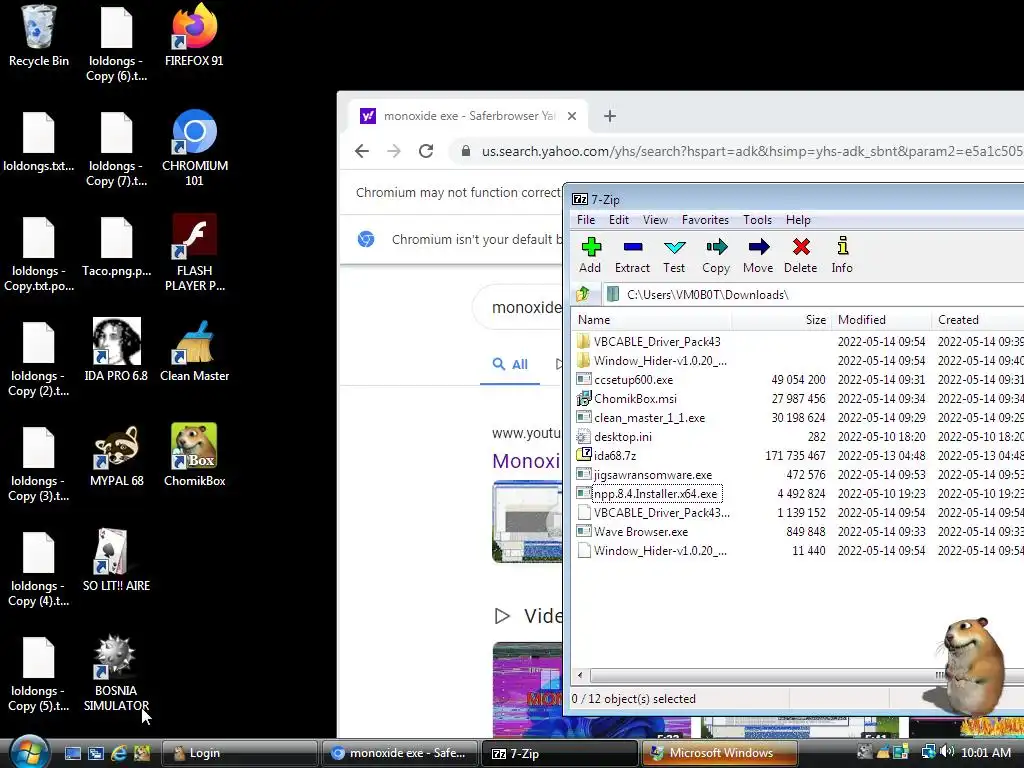Open the MYPAL 68 desktop shortcut

pyautogui.click(x=116, y=455)
